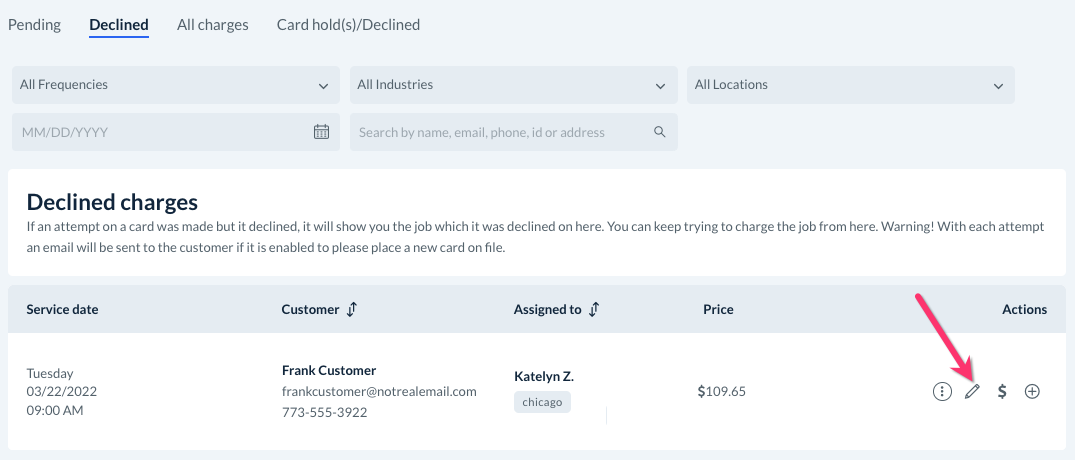Click the chicago location tag
The image size is (1075, 460).
pos(542,402)
